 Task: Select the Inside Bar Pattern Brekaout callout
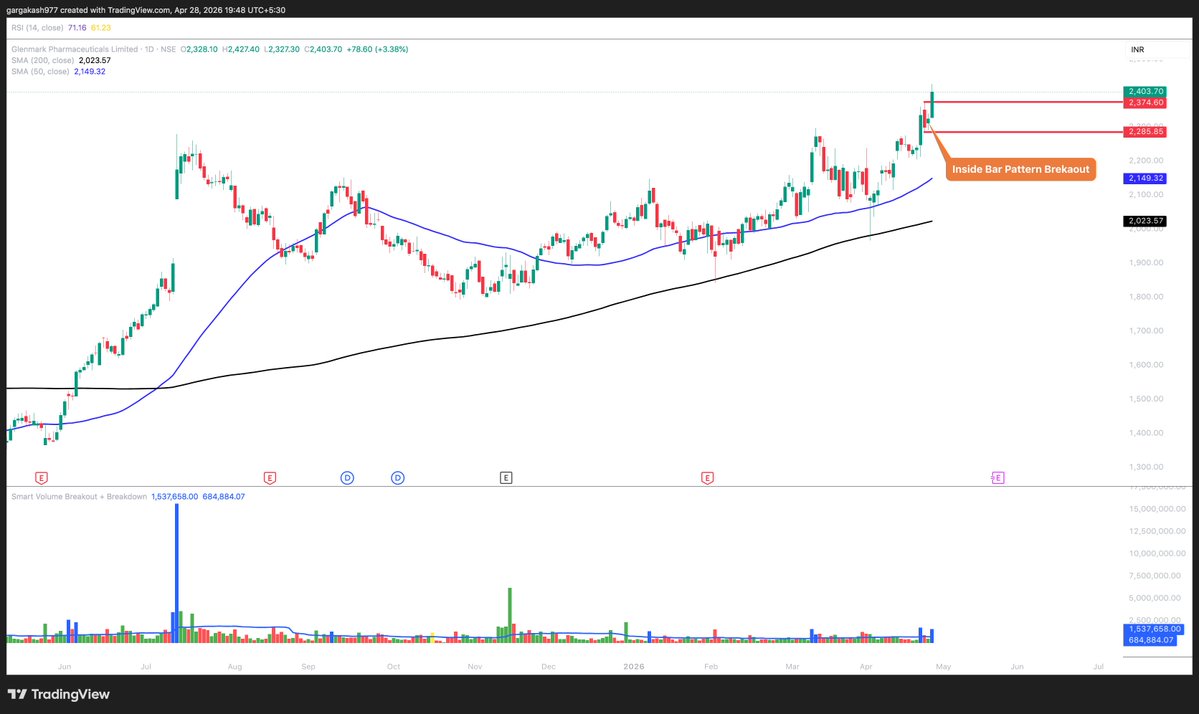click(x=1020, y=169)
